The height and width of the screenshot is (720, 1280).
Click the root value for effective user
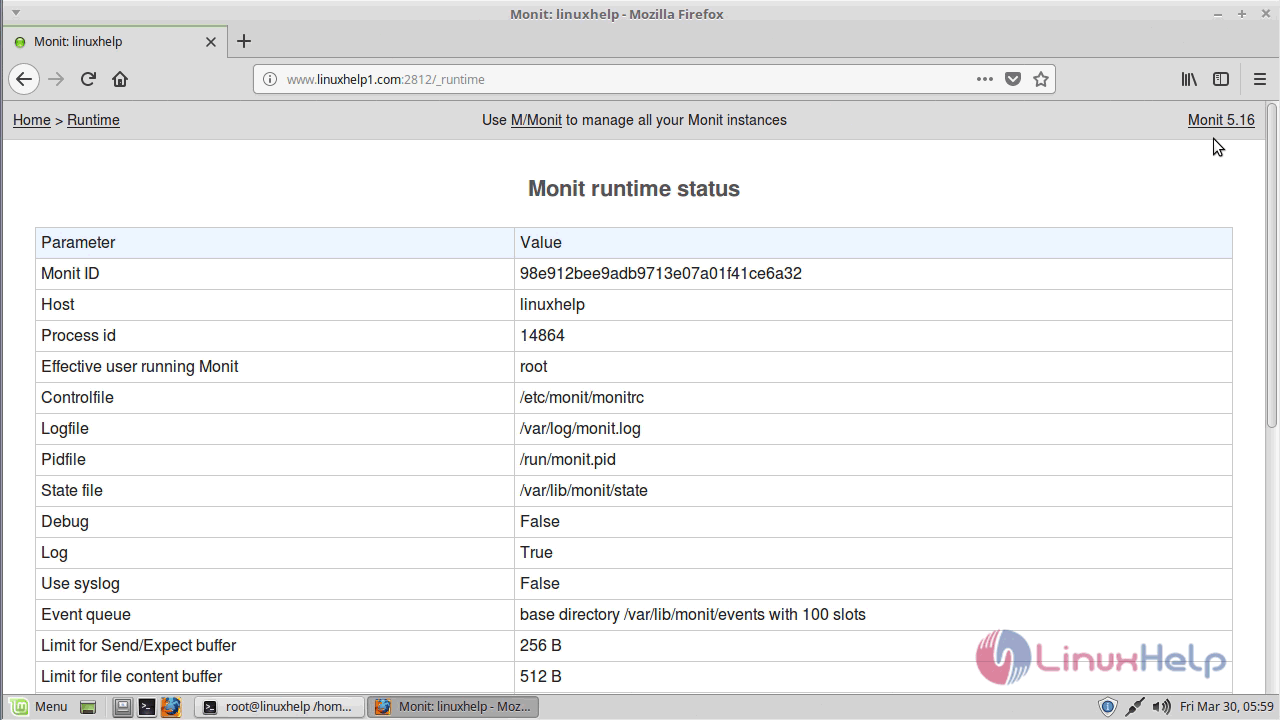point(534,366)
